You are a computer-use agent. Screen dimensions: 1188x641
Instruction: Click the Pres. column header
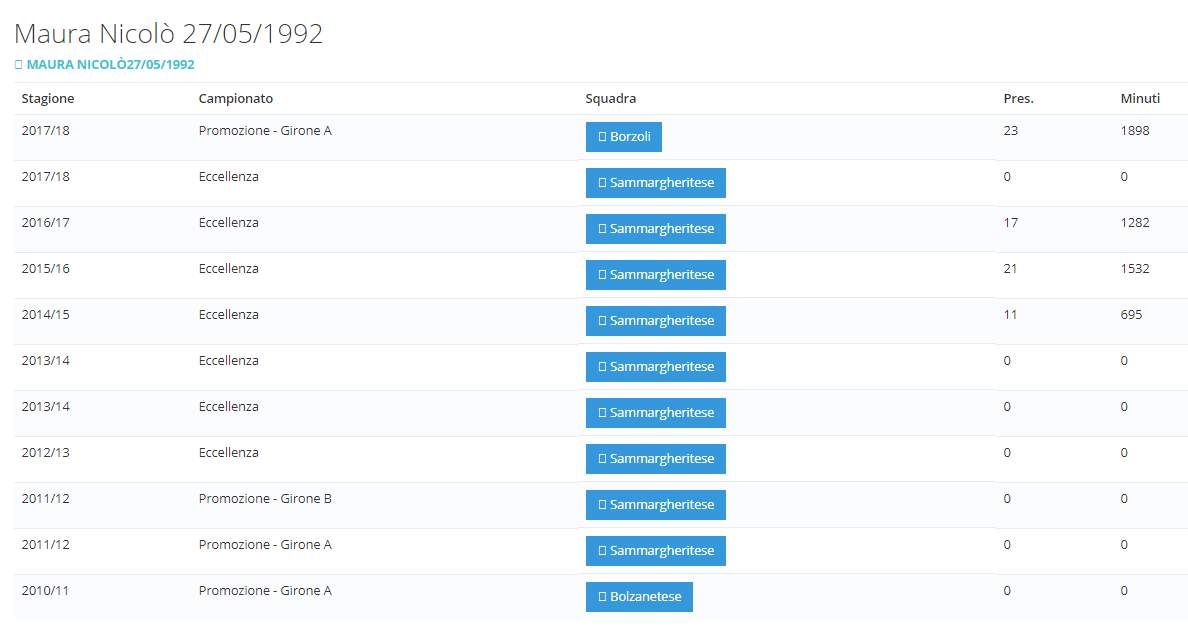click(1018, 99)
